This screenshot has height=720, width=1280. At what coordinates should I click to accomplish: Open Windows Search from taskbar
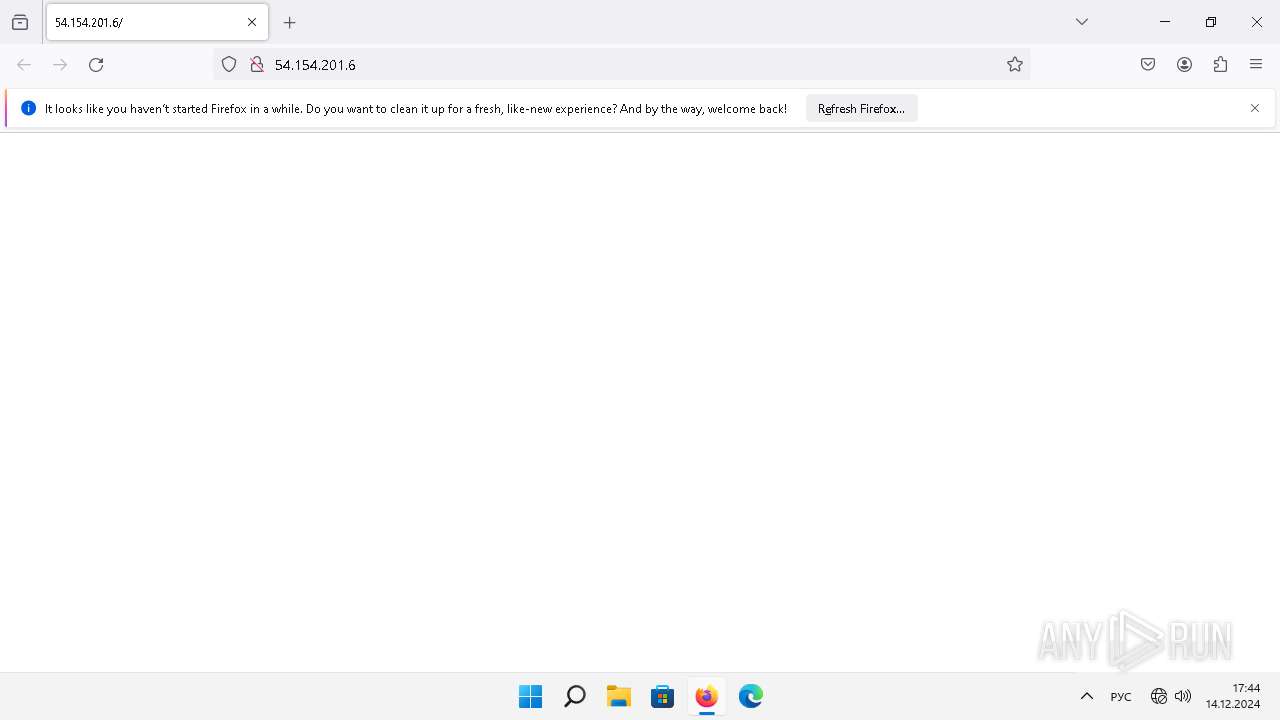(574, 696)
